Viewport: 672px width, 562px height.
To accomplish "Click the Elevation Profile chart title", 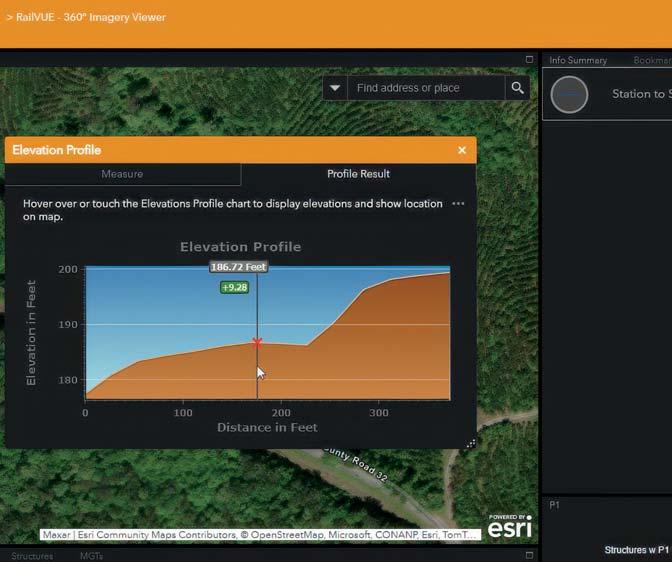I will tap(240, 247).
